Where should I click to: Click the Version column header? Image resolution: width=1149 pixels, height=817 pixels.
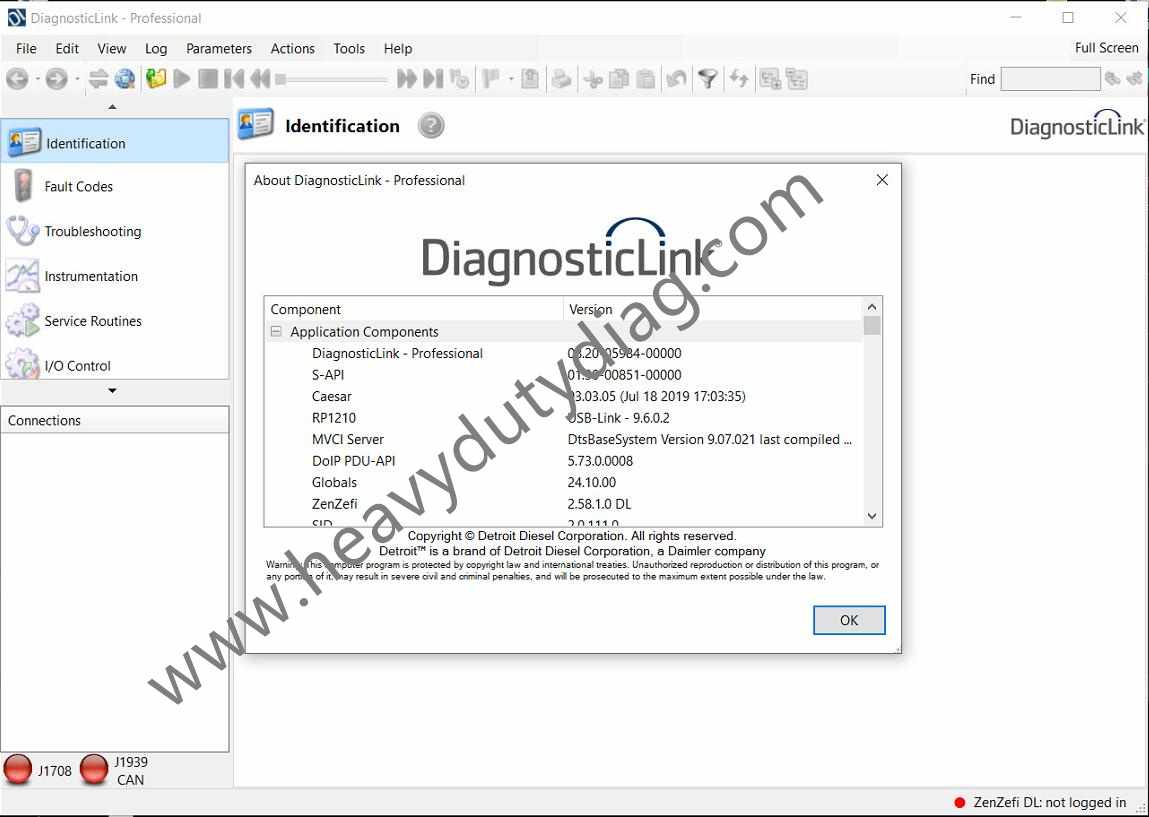713,308
